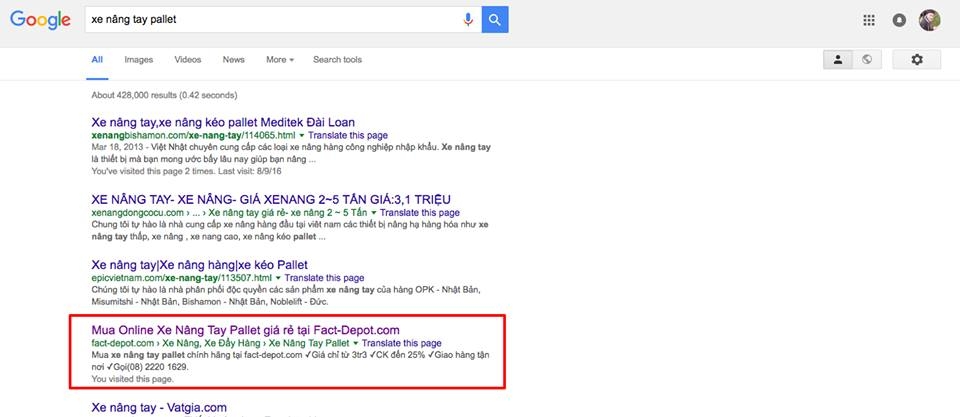The width and height of the screenshot is (960, 417).
Task: Open the Fact-Depot.com result title
Action: click(x=246, y=330)
